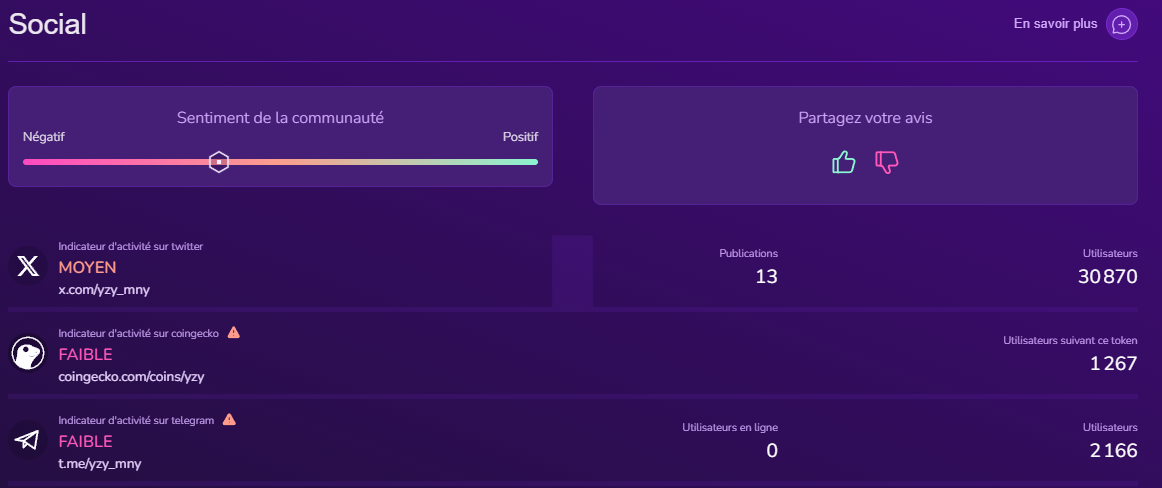Click the FAIBLE rating for telegram
Image resolution: width=1162 pixels, height=488 pixels.
(85, 442)
